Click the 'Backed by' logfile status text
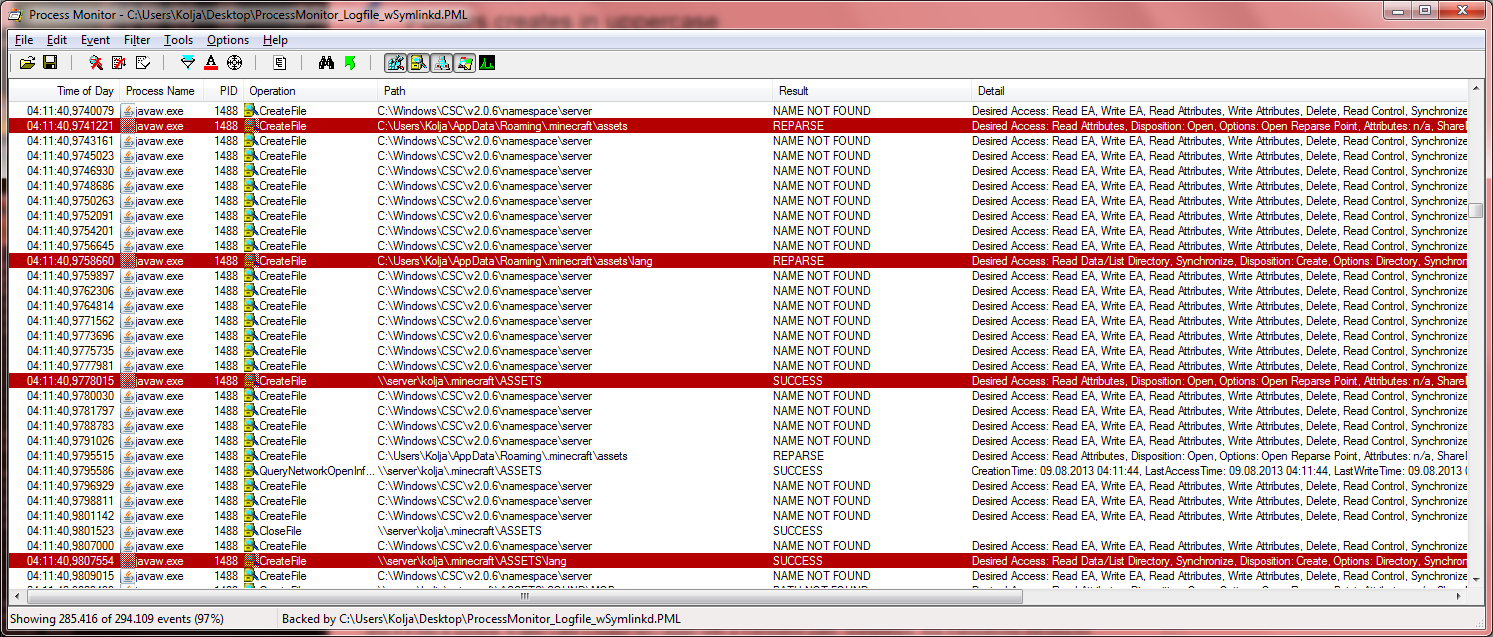Image resolution: width=1493 pixels, height=637 pixels. 481,619
